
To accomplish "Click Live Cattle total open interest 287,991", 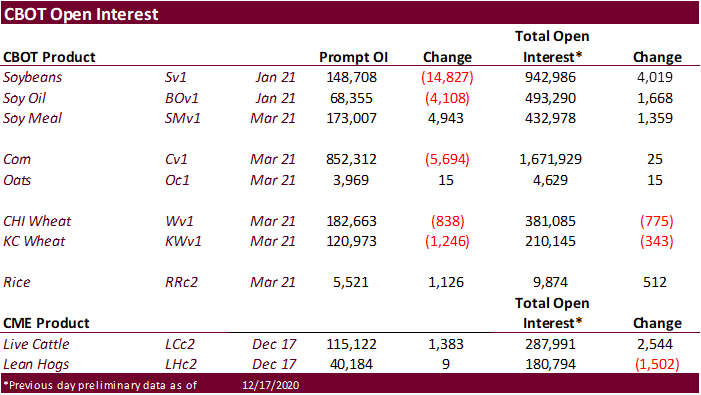I will point(550,344).
